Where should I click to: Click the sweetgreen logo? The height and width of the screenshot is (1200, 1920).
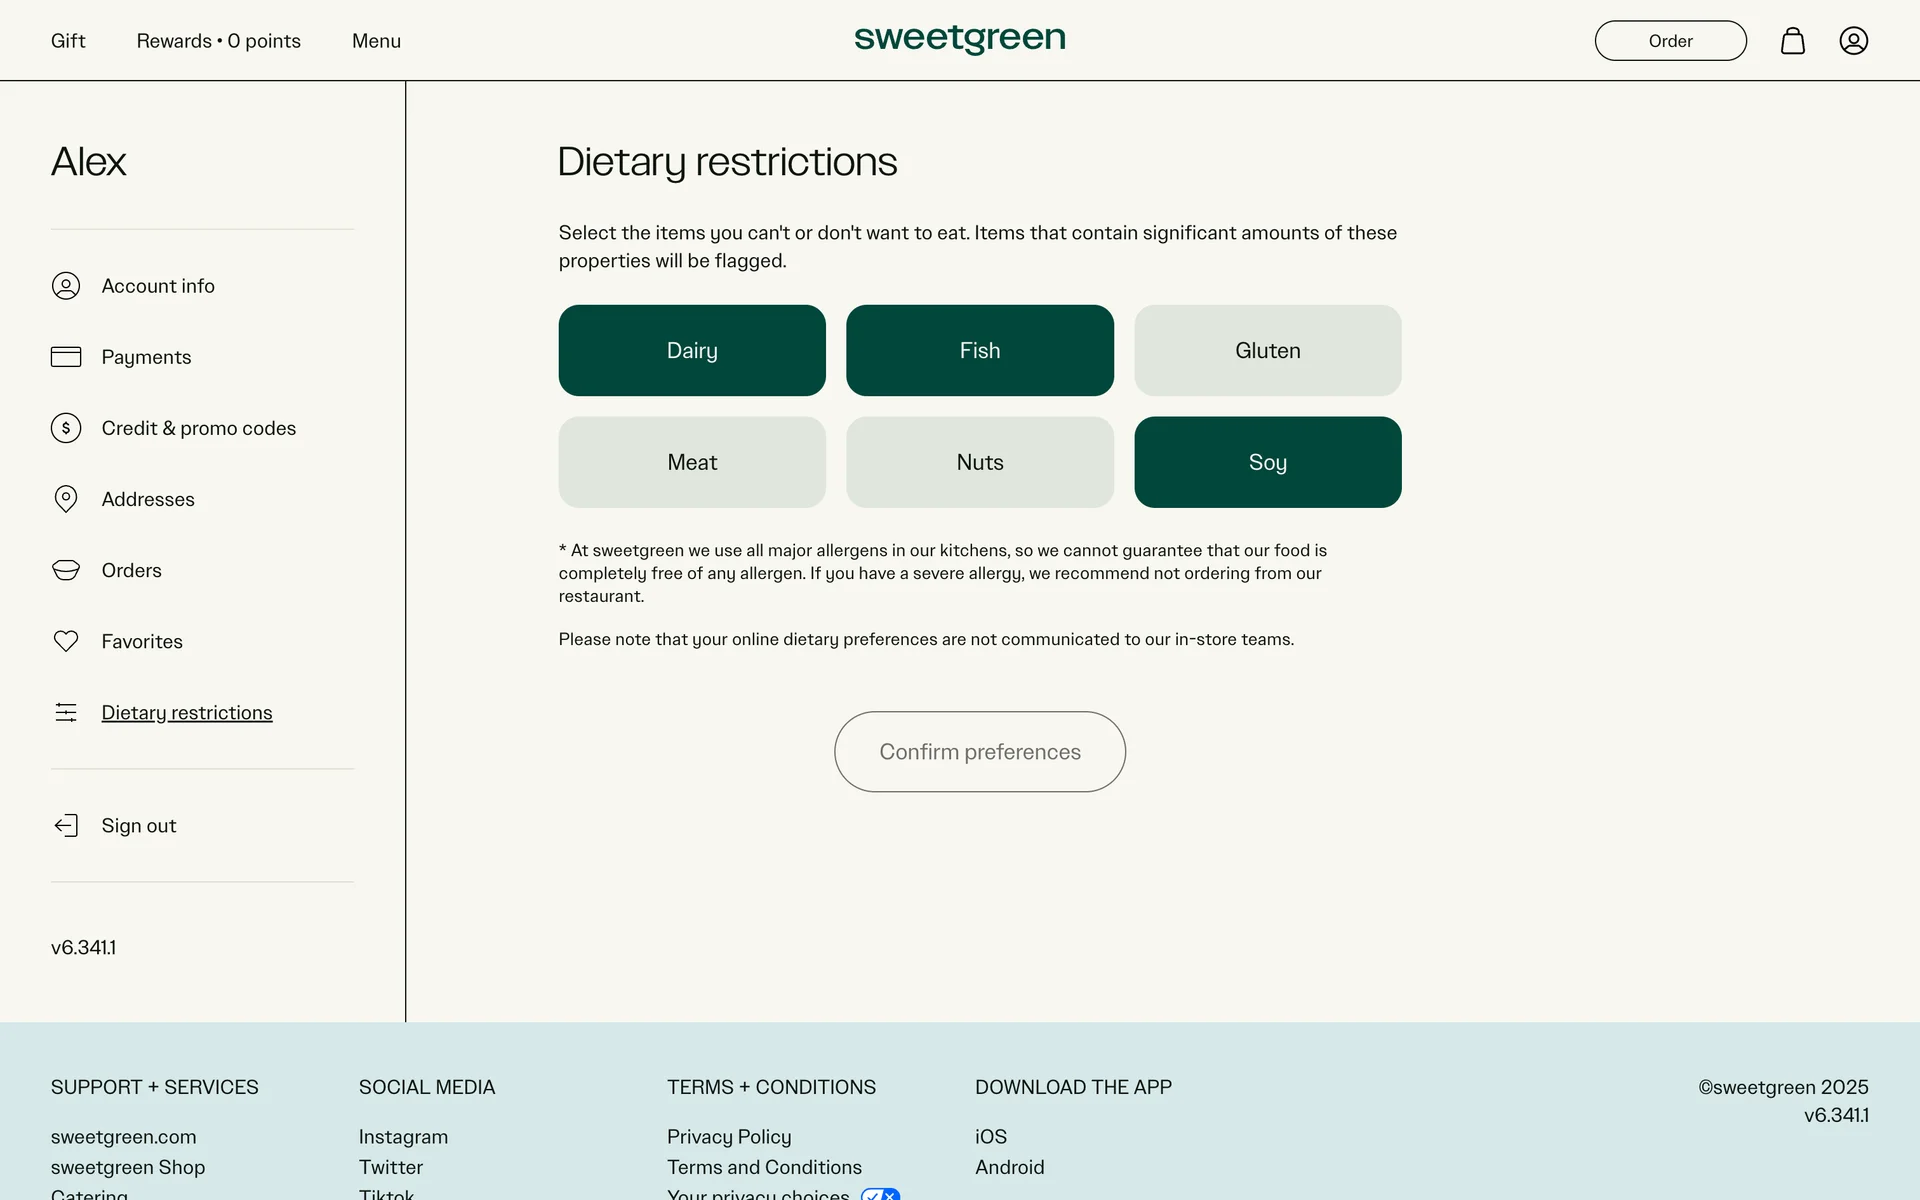[x=959, y=39]
